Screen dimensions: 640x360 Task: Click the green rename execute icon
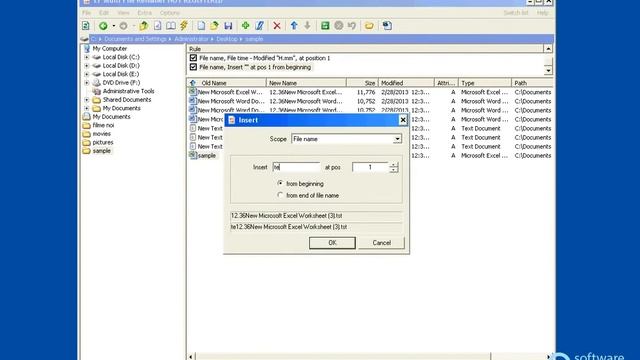tap(325, 26)
